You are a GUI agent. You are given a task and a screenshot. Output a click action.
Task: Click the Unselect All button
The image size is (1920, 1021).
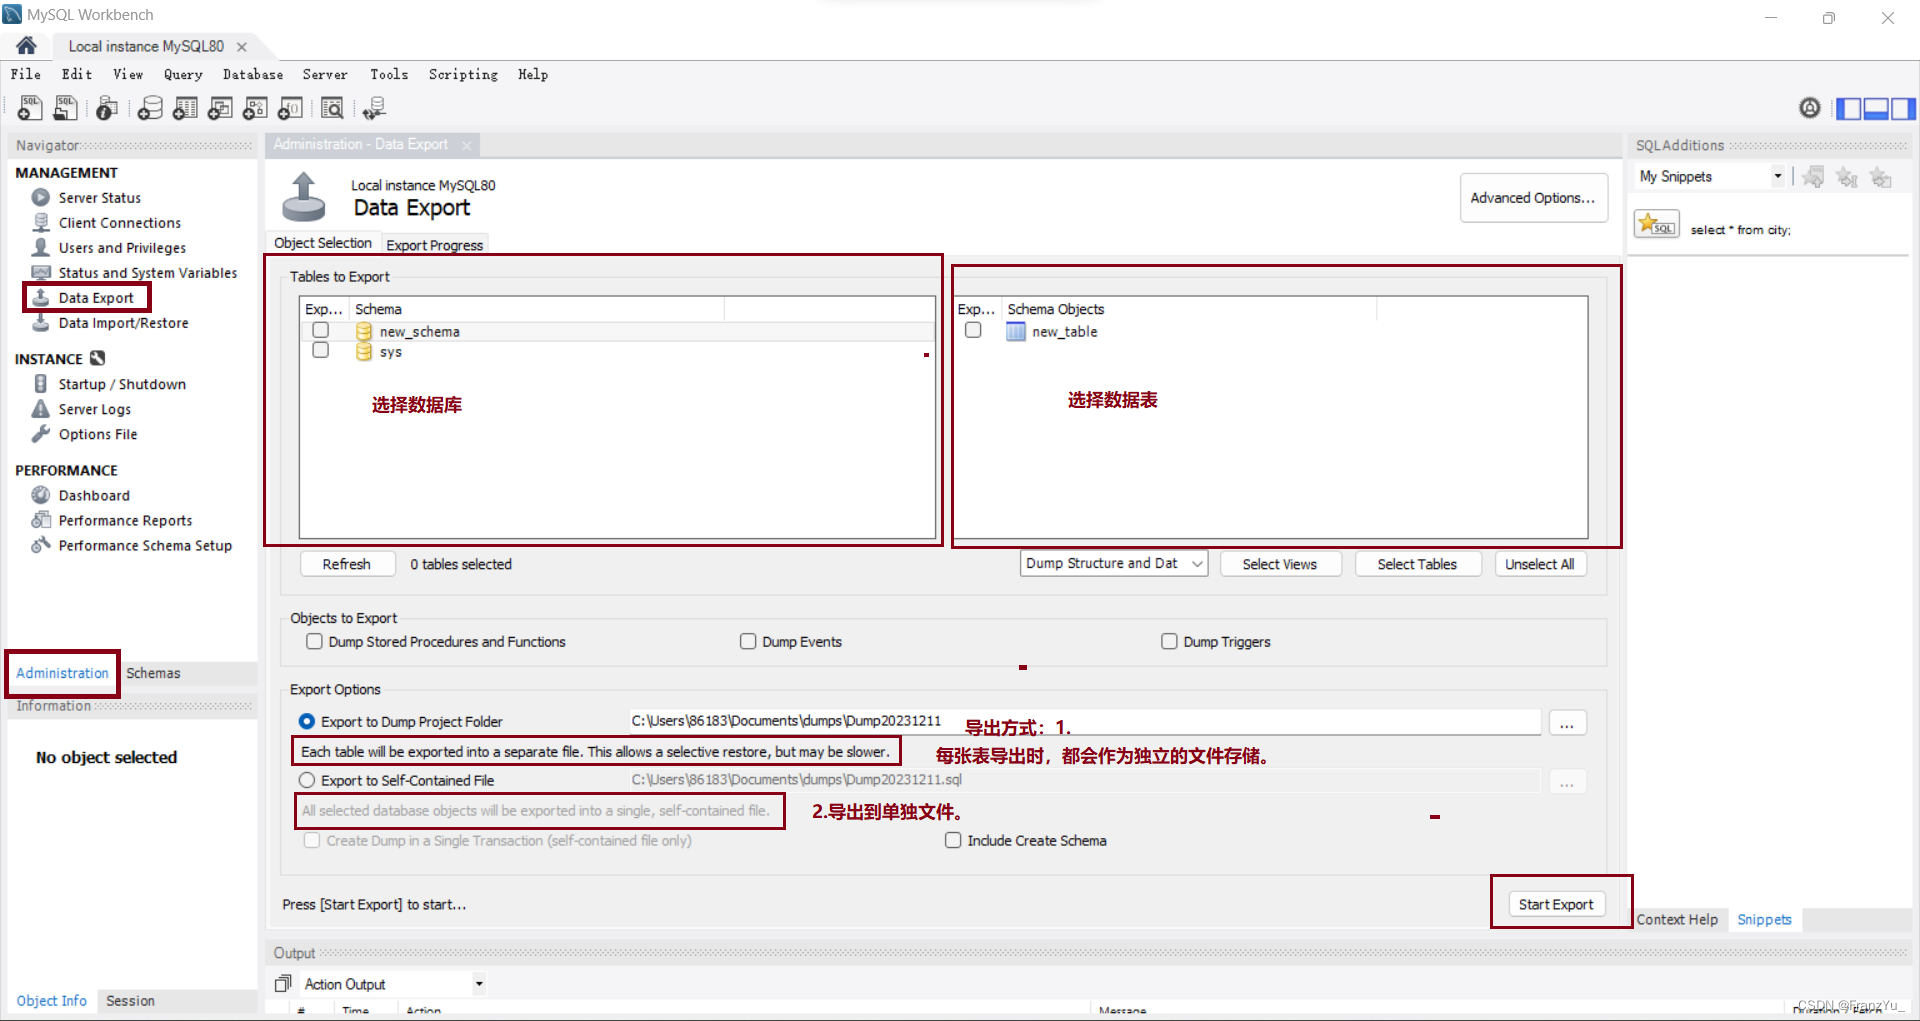pyautogui.click(x=1540, y=564)
